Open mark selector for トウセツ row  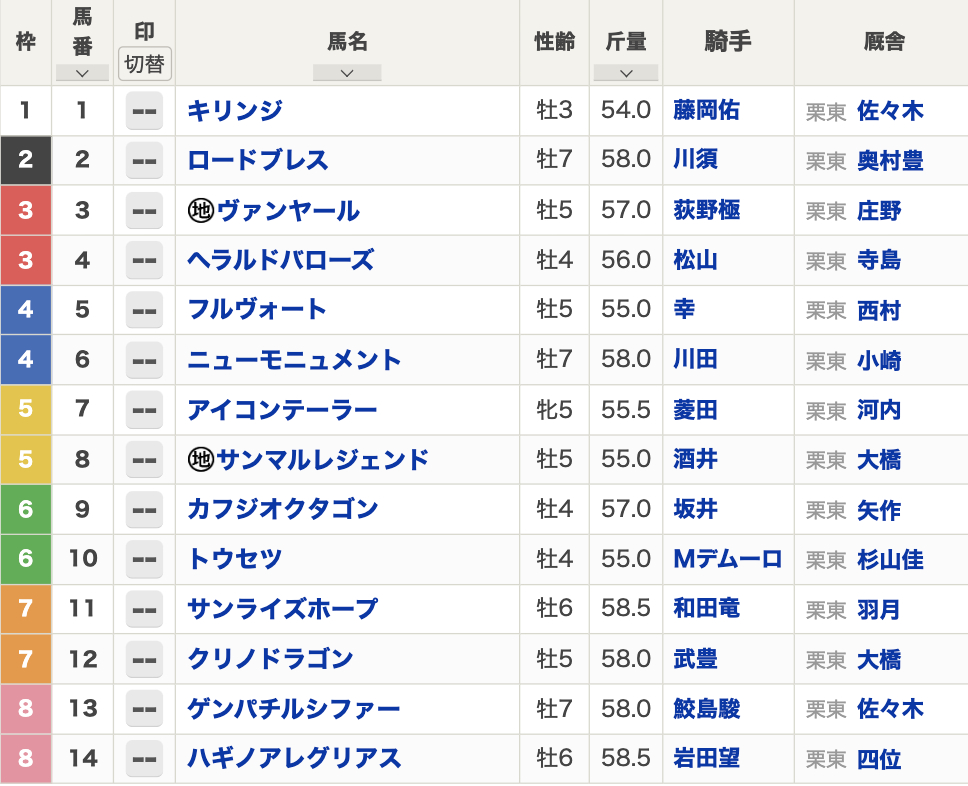(x=144, y=560)
